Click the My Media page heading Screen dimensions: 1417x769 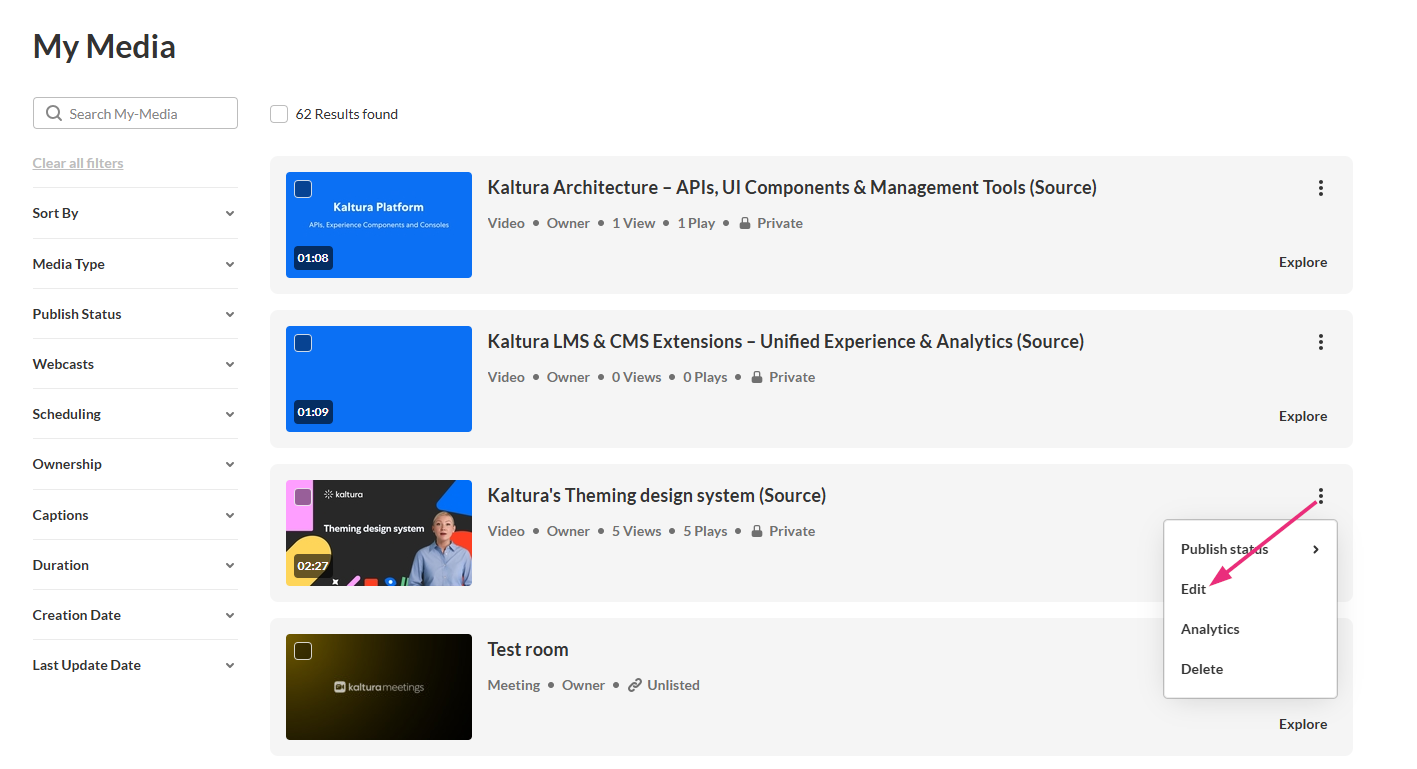tap(104, 46)
